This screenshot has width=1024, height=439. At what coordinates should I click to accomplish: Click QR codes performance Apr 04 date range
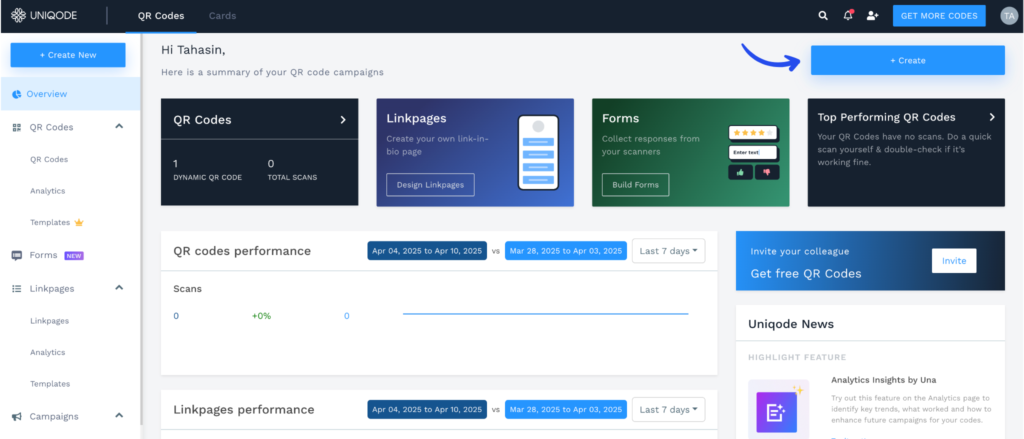[427, 251]
